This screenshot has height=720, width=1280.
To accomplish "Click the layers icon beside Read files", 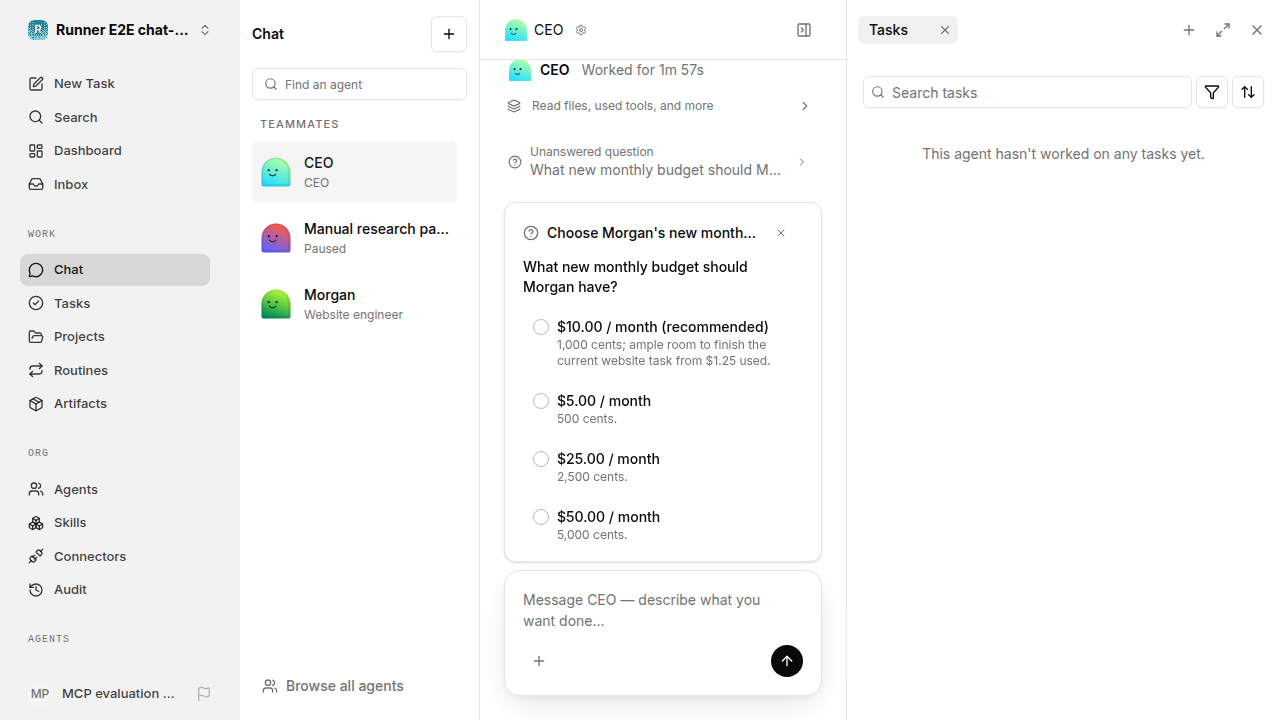I will pos(514,106).
